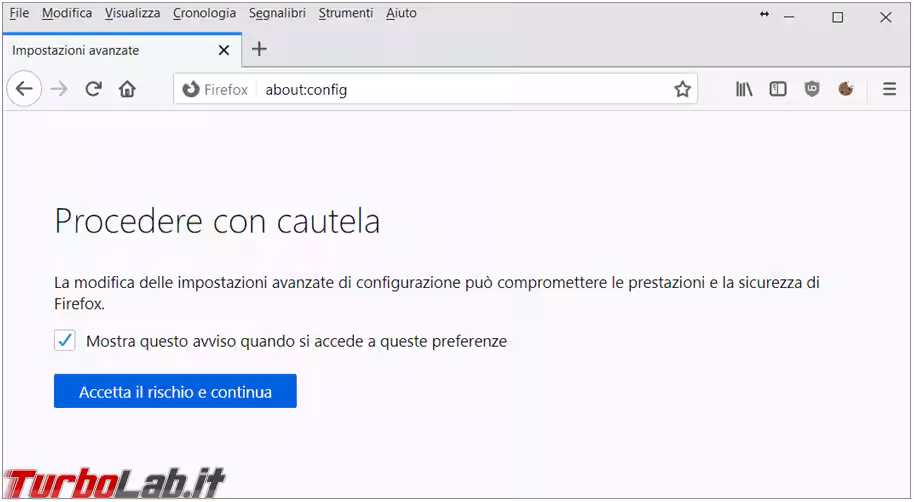Close the Impostazioni avanzate tab

224,50
